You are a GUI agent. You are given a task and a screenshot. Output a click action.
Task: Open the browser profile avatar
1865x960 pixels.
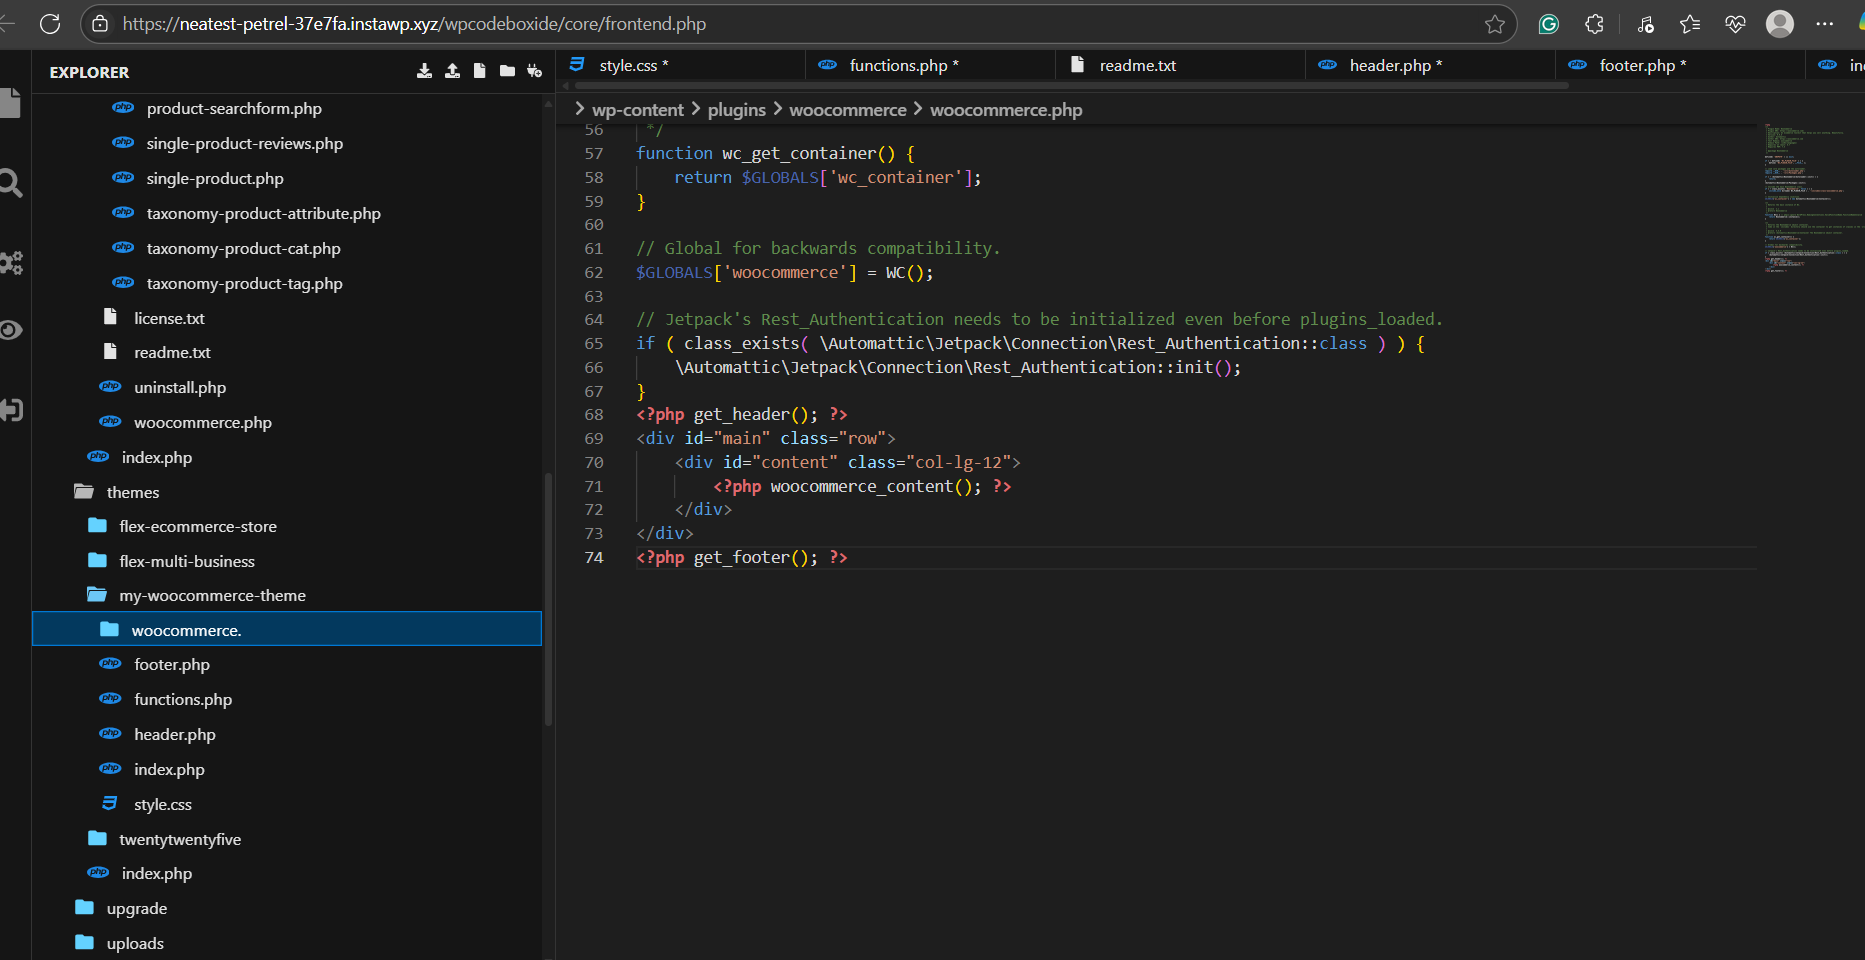(1780, 24)
